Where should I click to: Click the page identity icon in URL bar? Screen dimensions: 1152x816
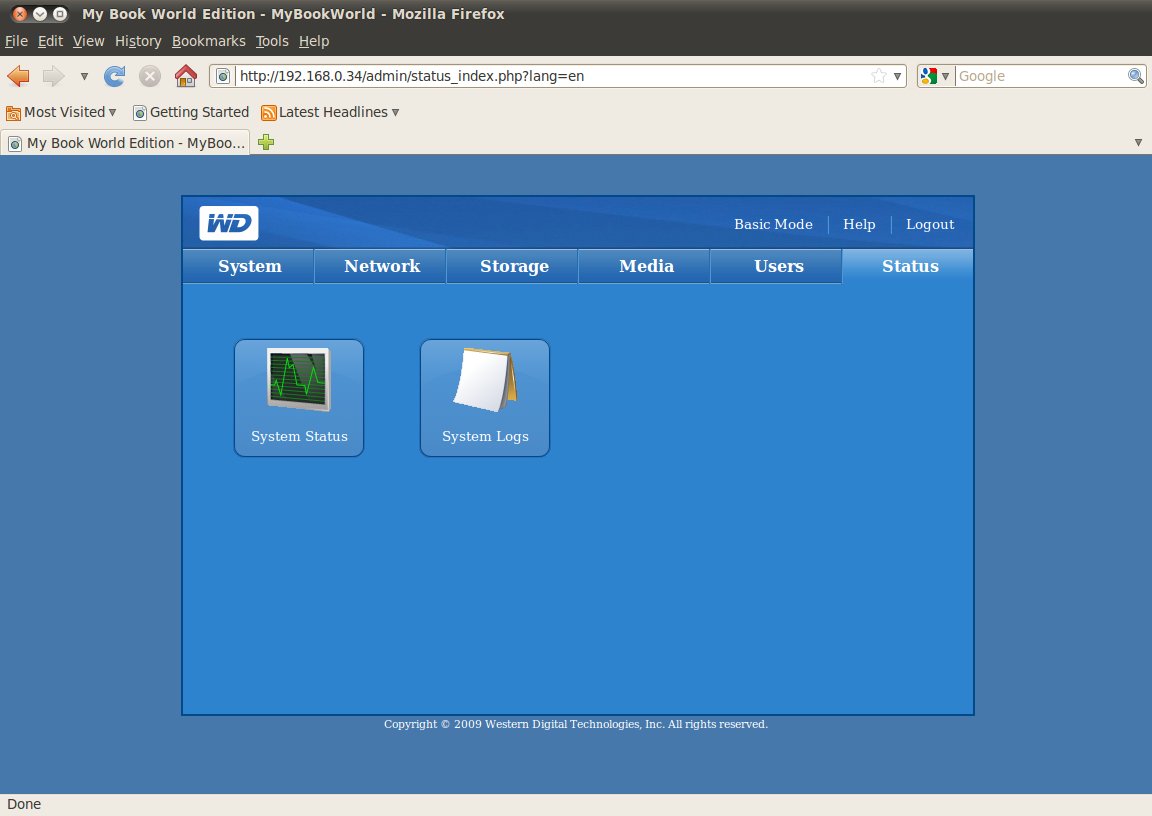point(223,76)
